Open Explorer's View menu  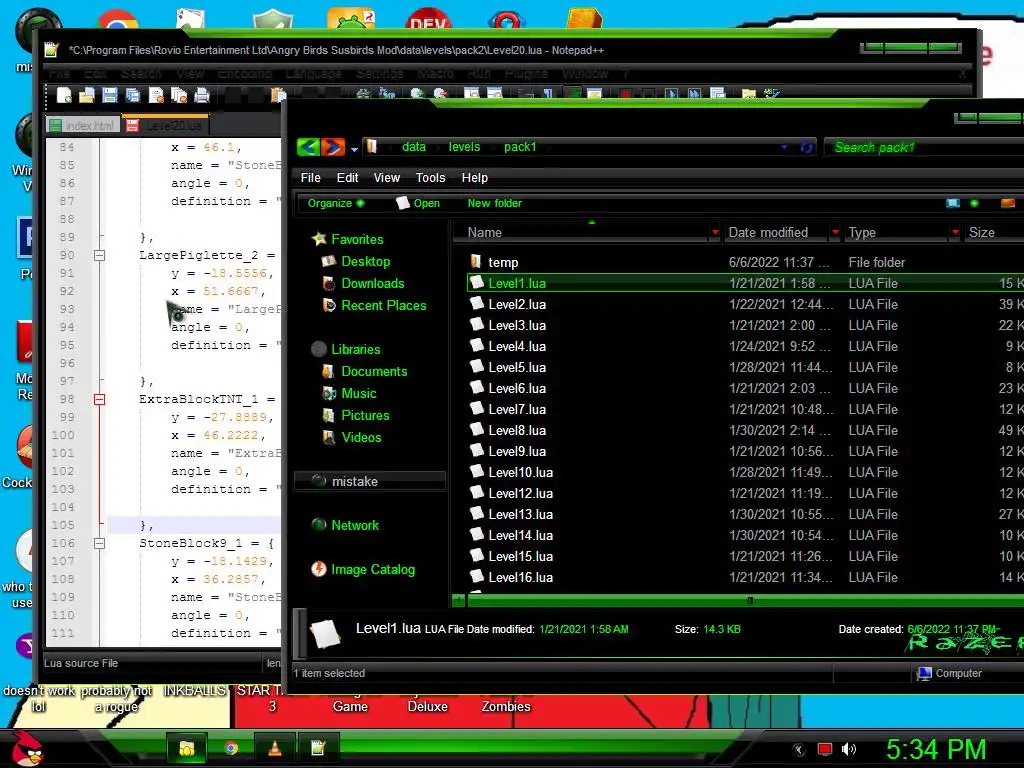pyautogui.click(x=387, y=178)
